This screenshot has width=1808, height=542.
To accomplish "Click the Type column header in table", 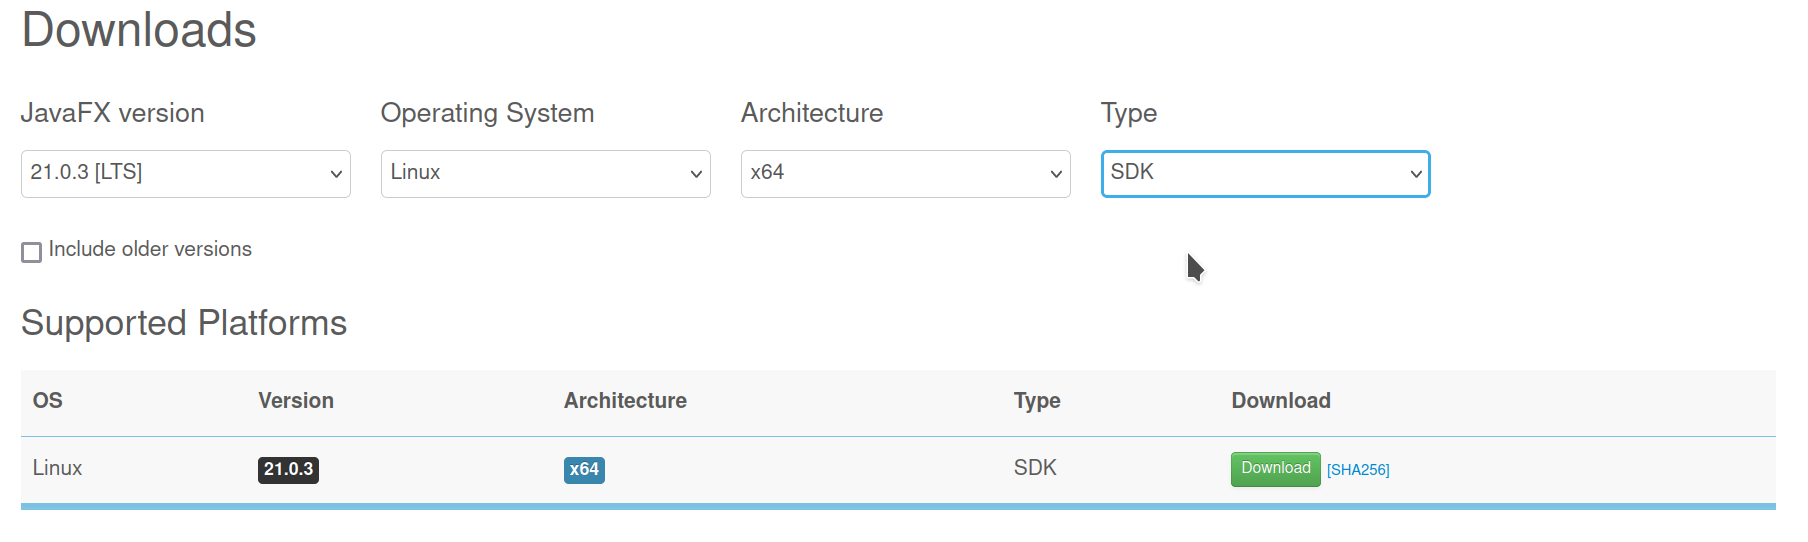I will 1037,401.
